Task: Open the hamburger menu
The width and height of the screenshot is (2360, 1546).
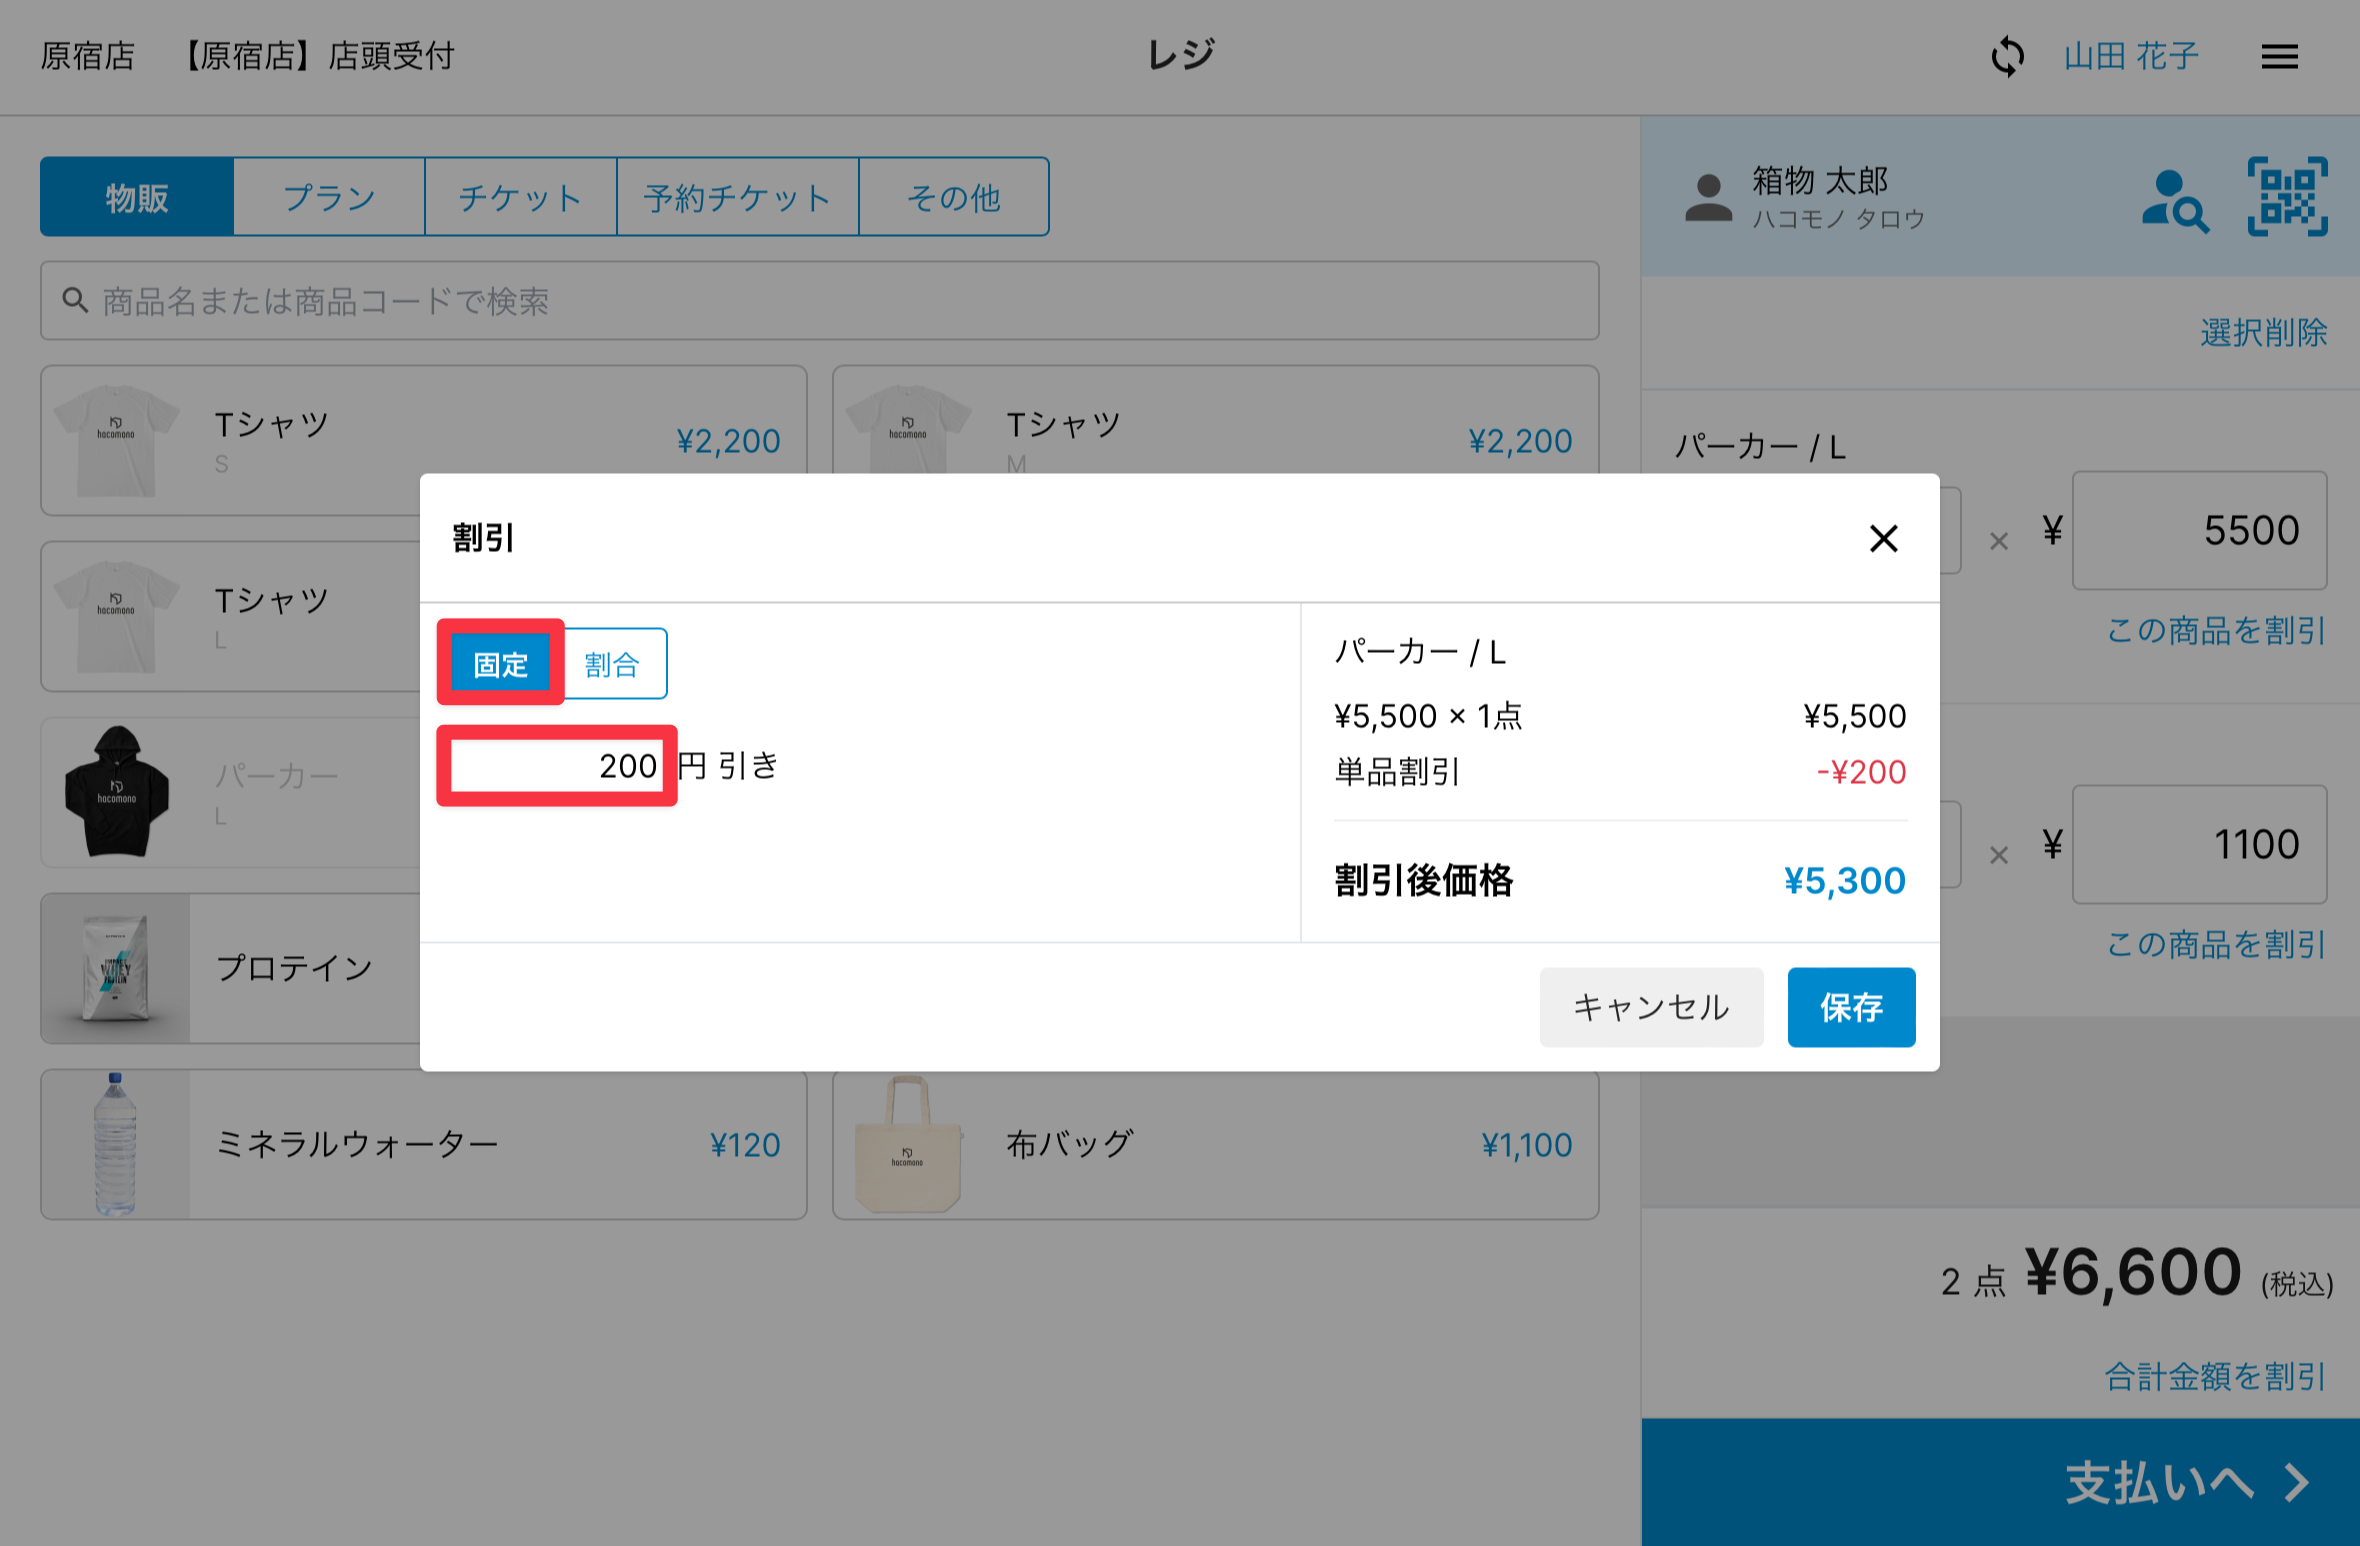Action: pyautogui.click(x=2279, y=56)
